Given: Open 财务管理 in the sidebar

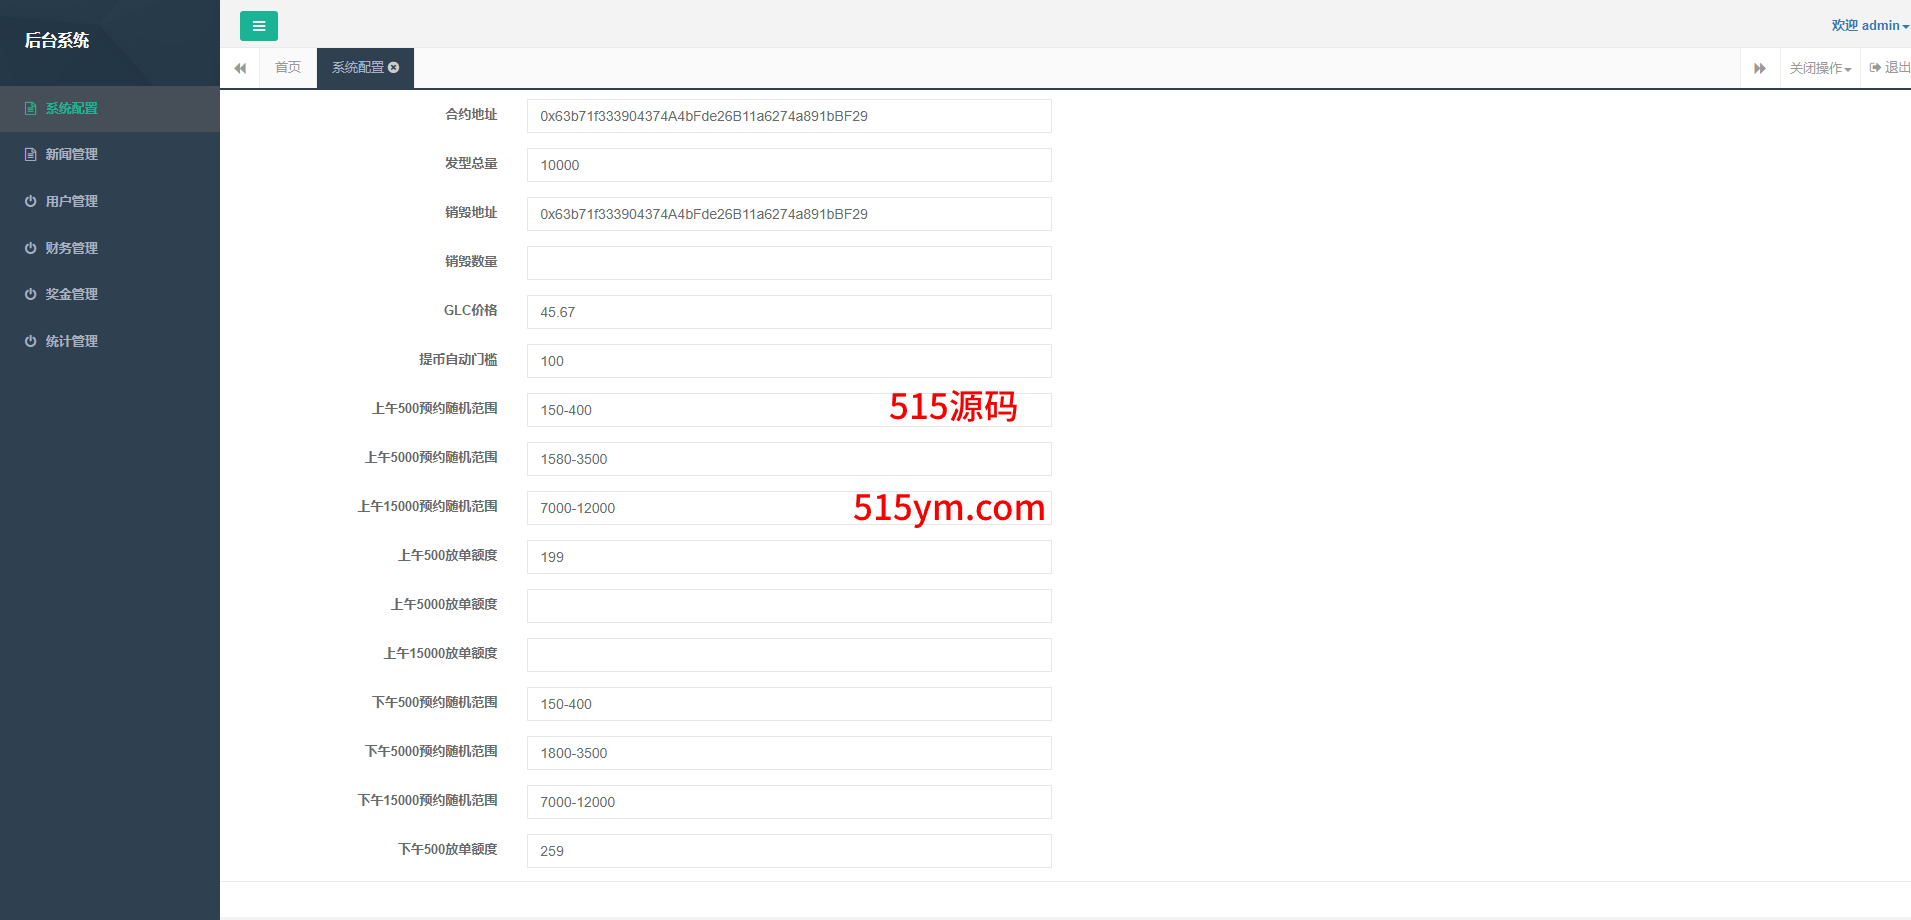Looking at the screenshot, I should pos(71,248).
